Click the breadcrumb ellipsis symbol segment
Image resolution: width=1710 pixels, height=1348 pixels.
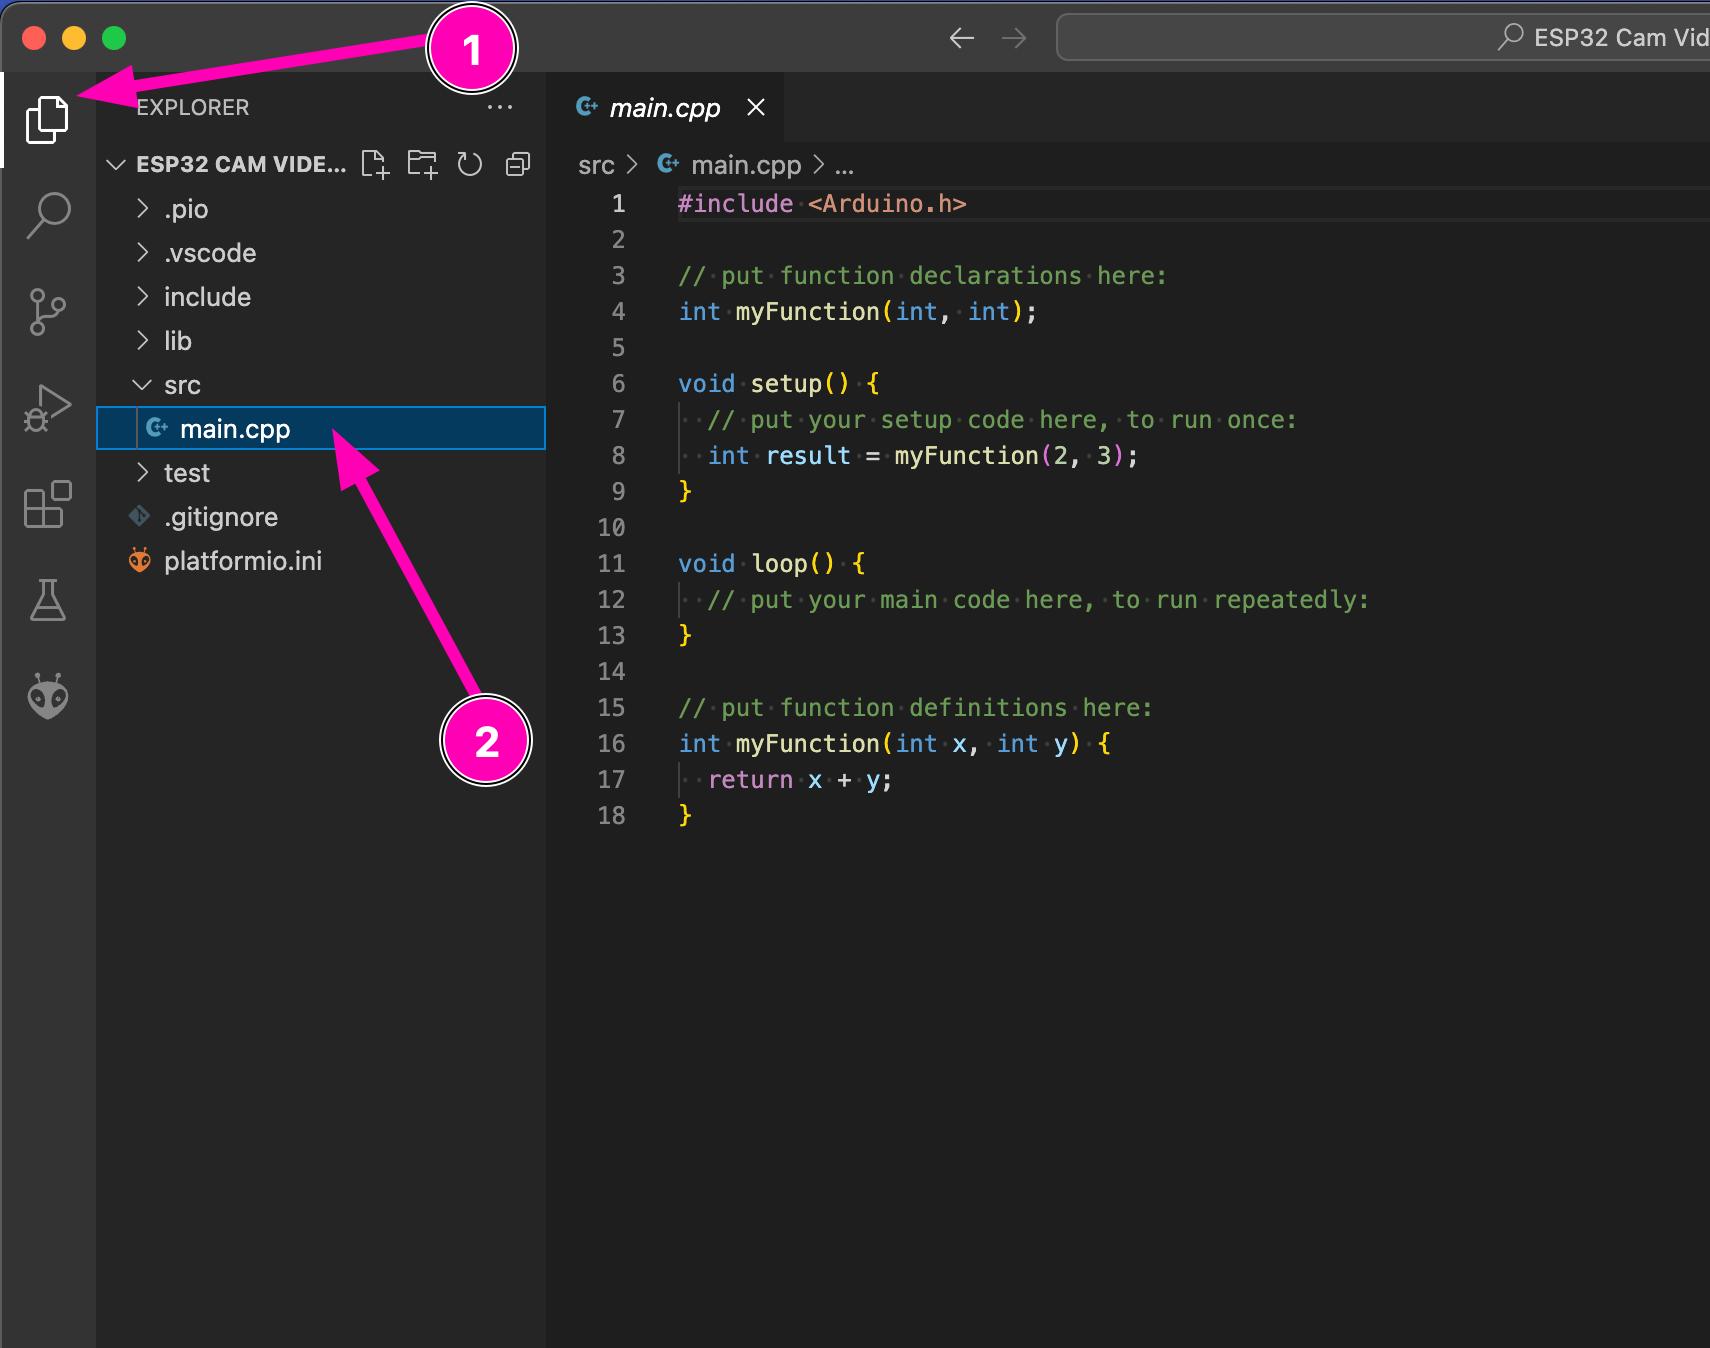(x=845, y=166)
